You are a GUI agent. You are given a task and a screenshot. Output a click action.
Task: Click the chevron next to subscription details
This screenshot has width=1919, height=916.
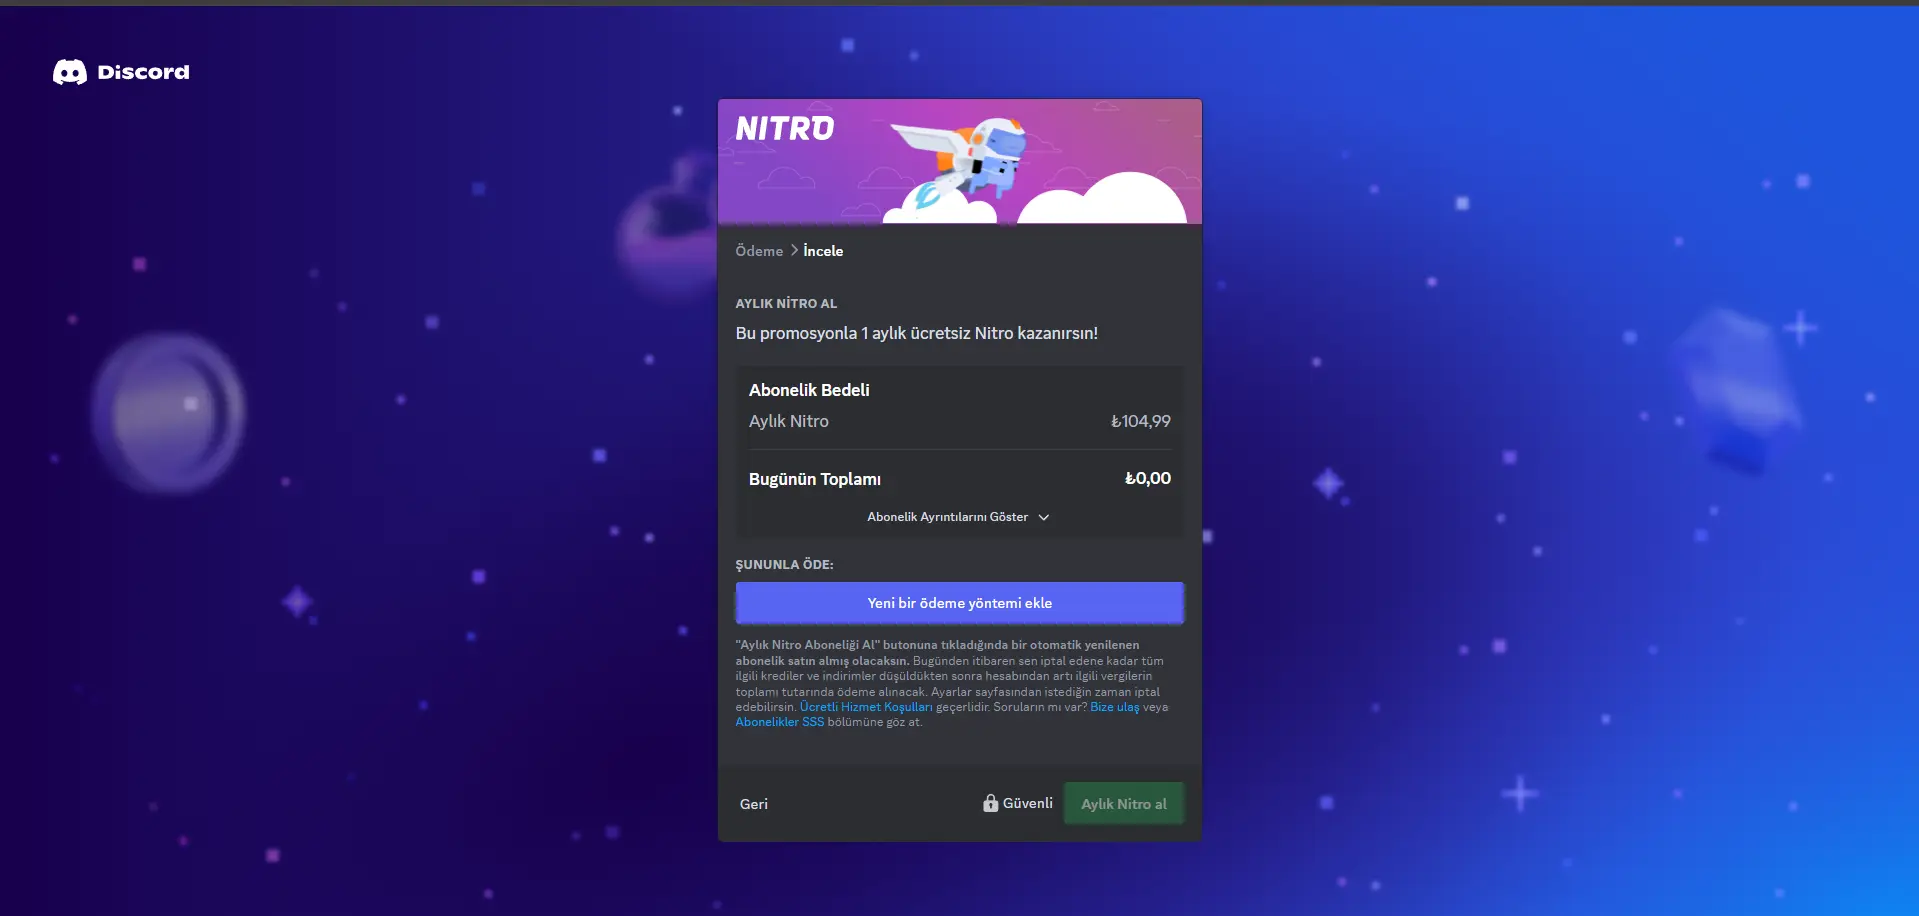click(x=1044, y=517)
